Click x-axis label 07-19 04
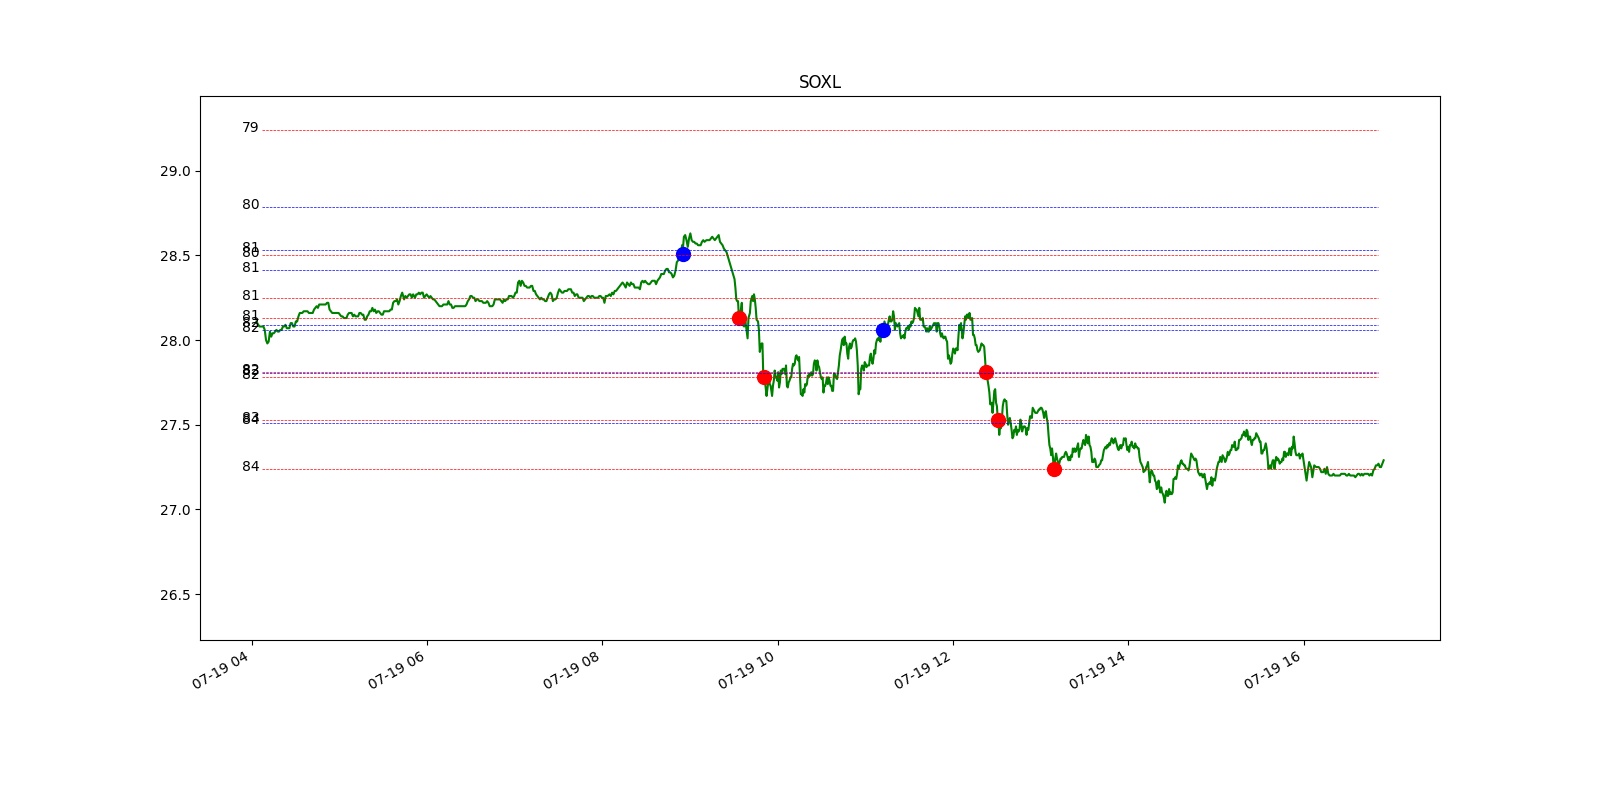Viewport: 1600px width, 800px height. [x=221, y=670]
